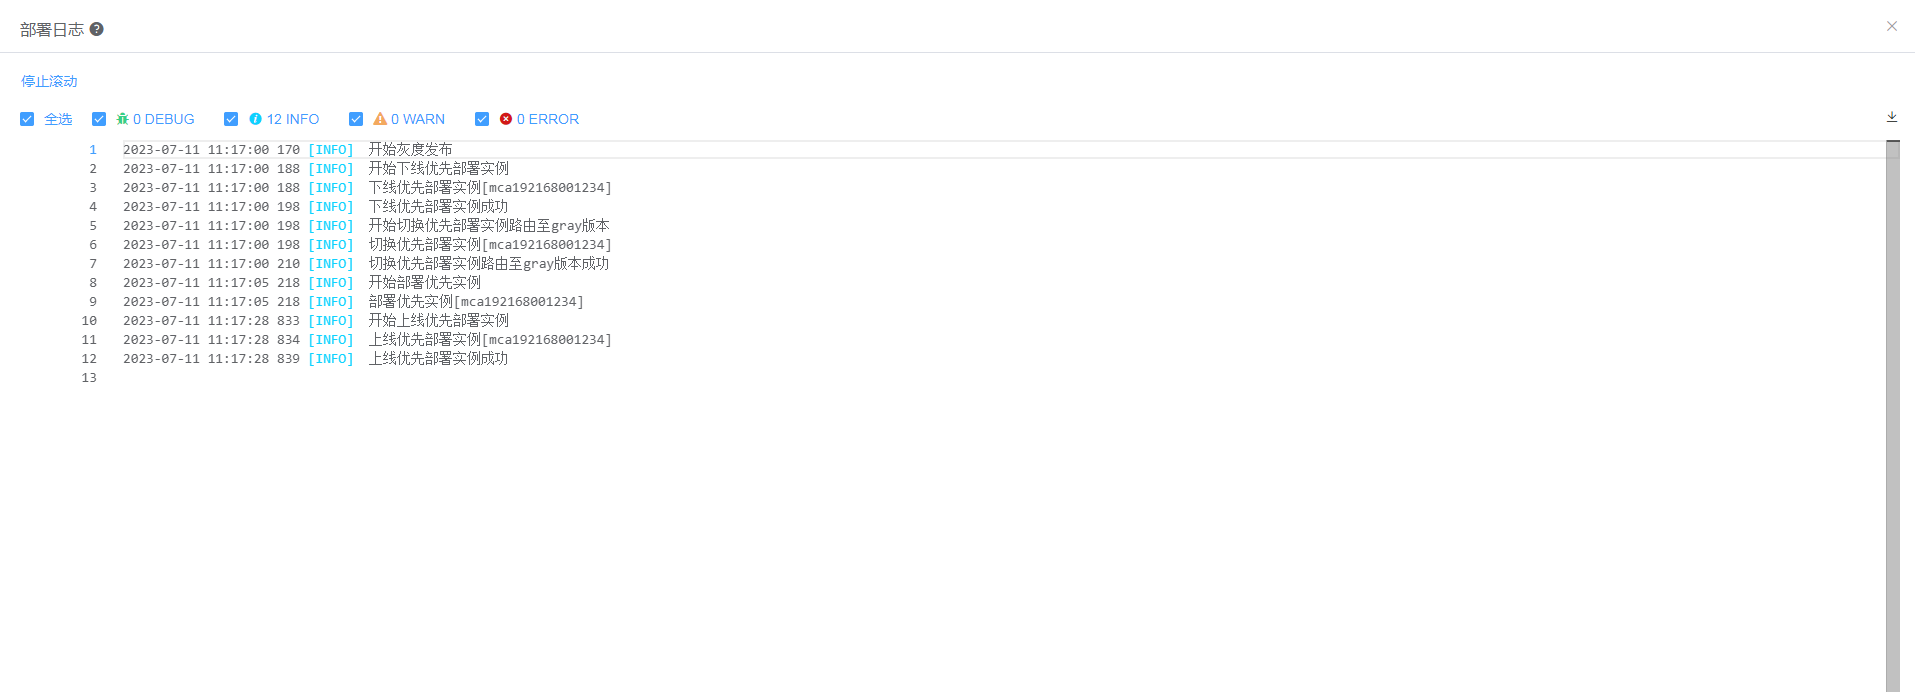The height and width of the screenshot is (692, 1915).
Task: Click the 停止滚动 stop scrolling link
Action: (x=49, y=81)
